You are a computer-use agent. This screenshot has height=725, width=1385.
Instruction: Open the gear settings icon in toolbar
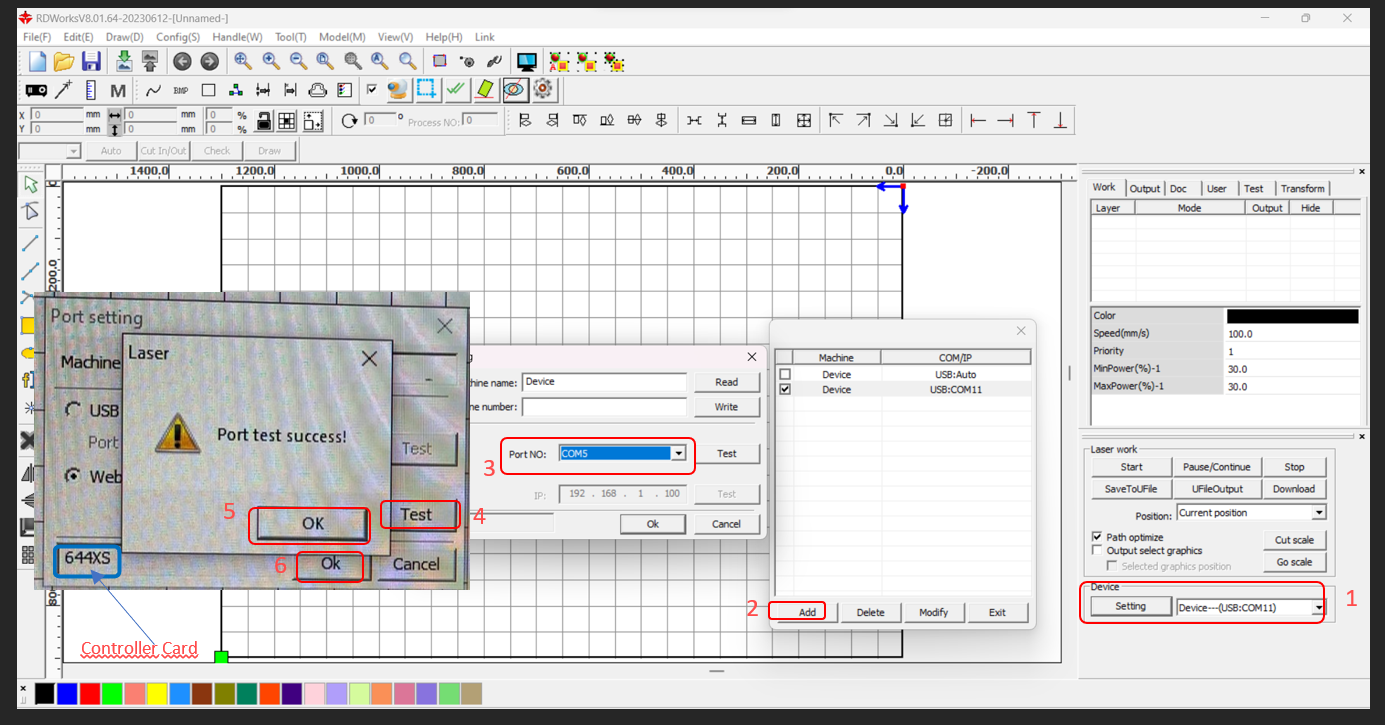click(x=543, y=90)
